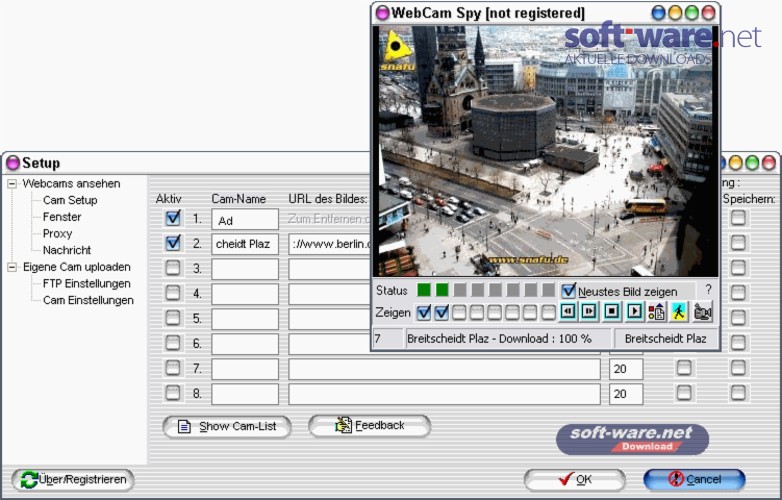This screenshot has height=500, width=782.
Task: Stop the webcam image download
Action: click(x=612, y=312)
